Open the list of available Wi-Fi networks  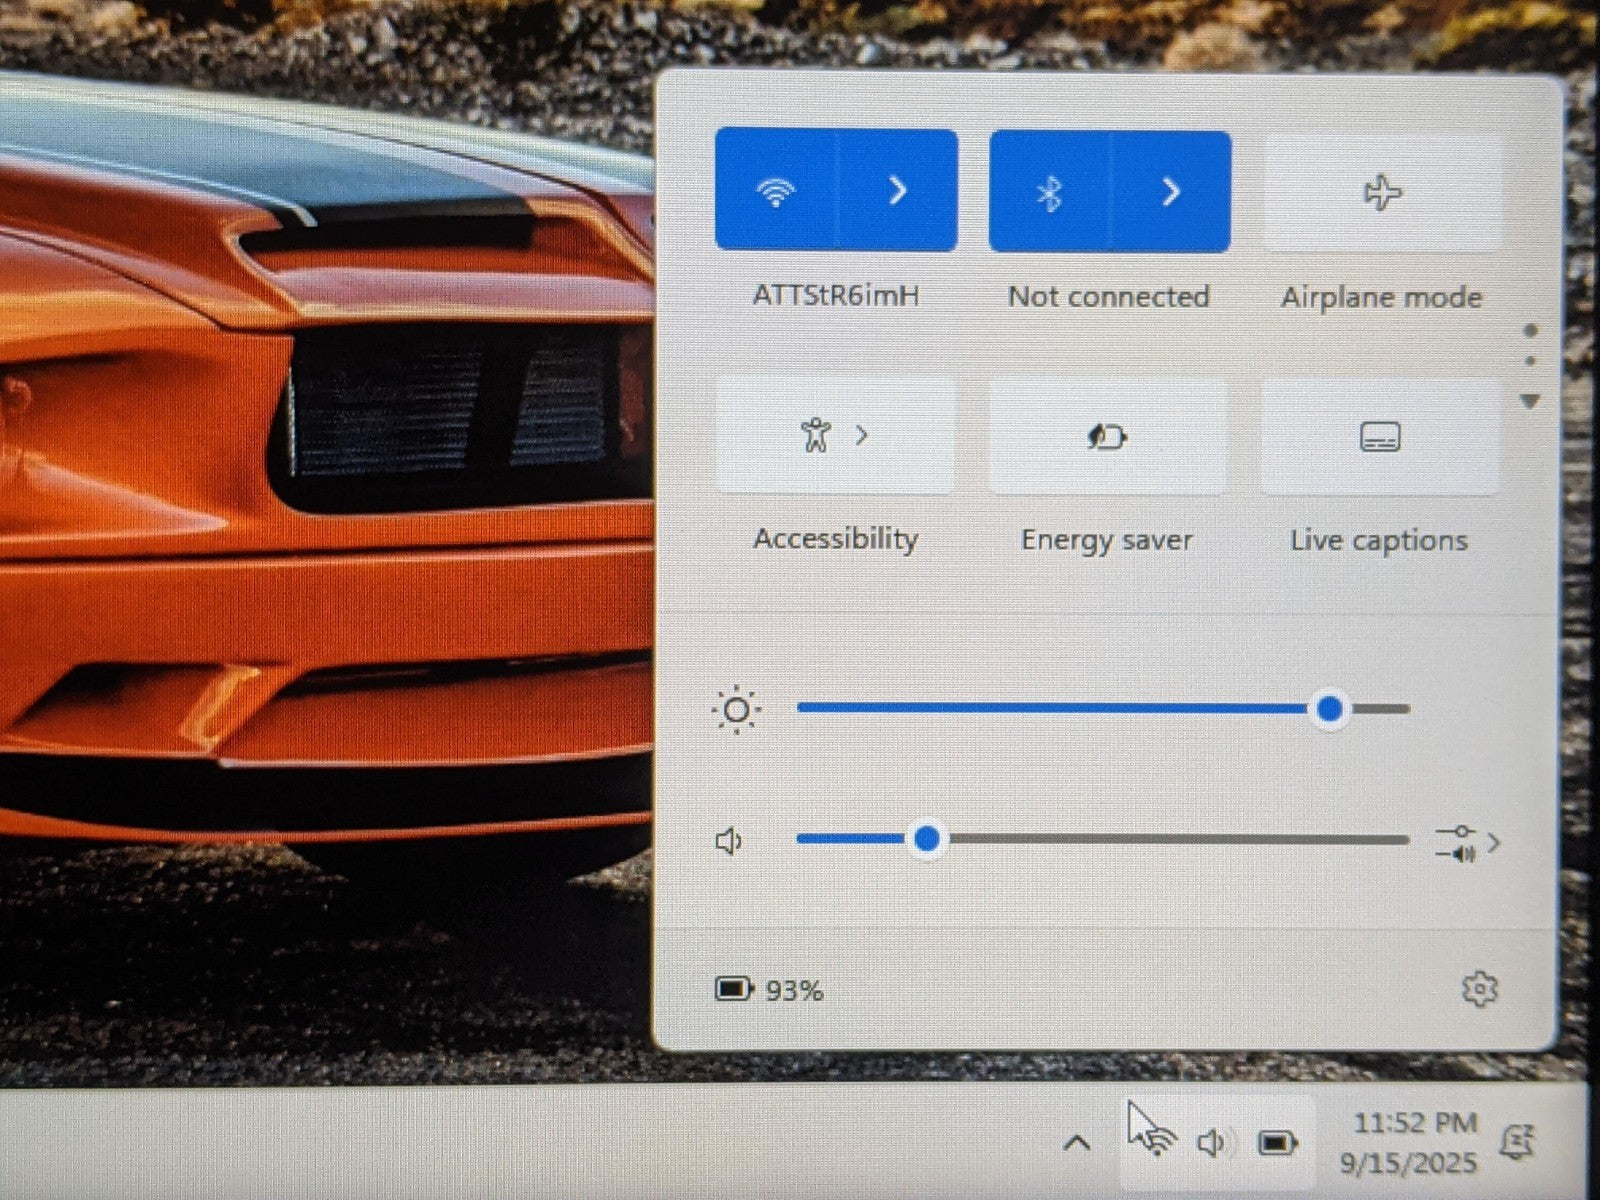(897, 191)
